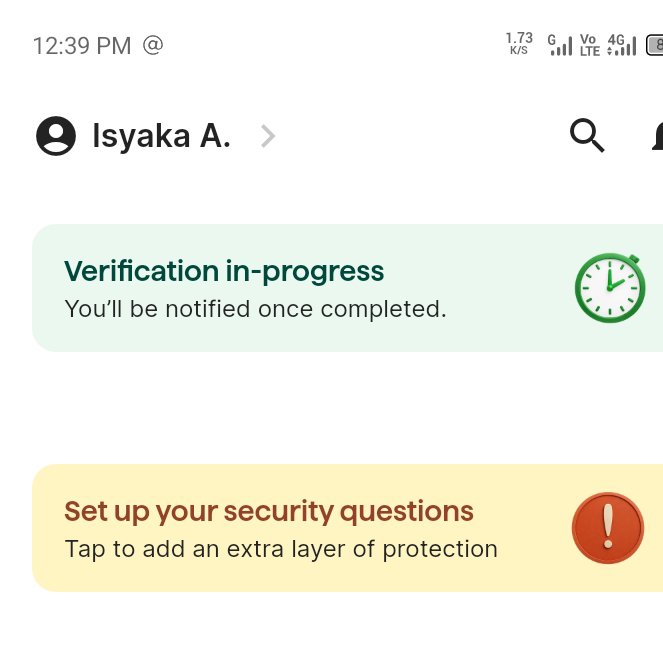Viewport: 663px width, 653px height.
Task: Tap the red exclamation alert icon
Action: (608, 528)
